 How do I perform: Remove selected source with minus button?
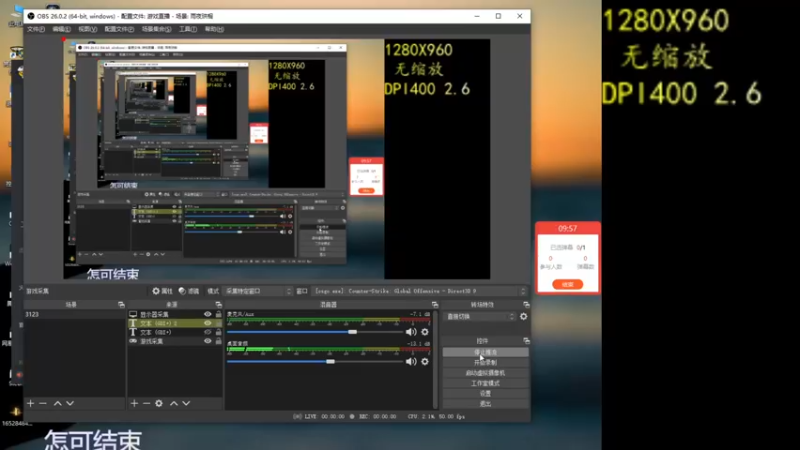146,404
